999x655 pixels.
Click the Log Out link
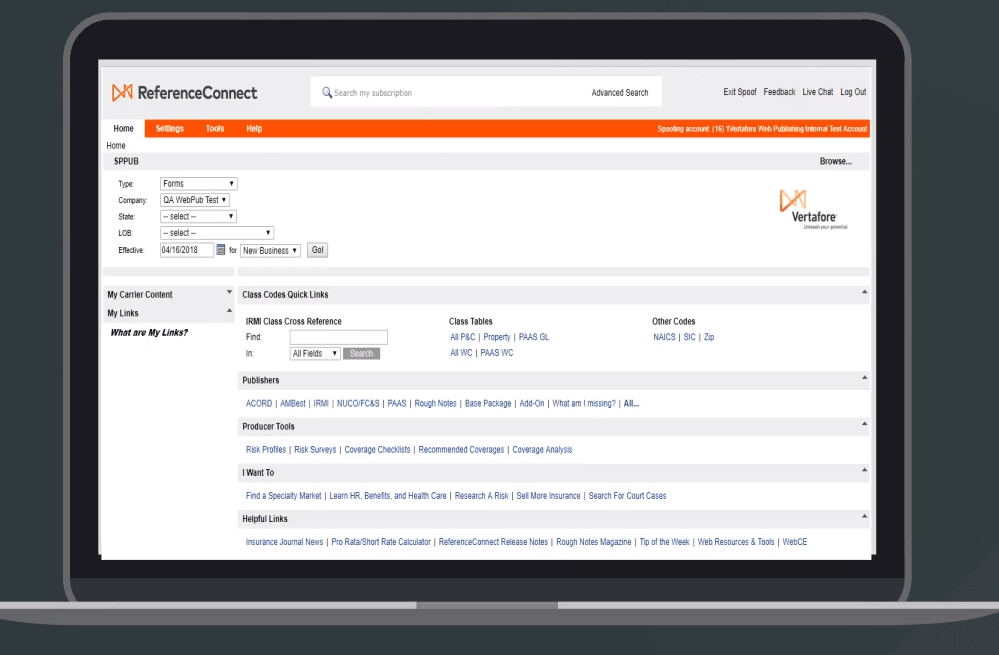click(x=852, y=91)
